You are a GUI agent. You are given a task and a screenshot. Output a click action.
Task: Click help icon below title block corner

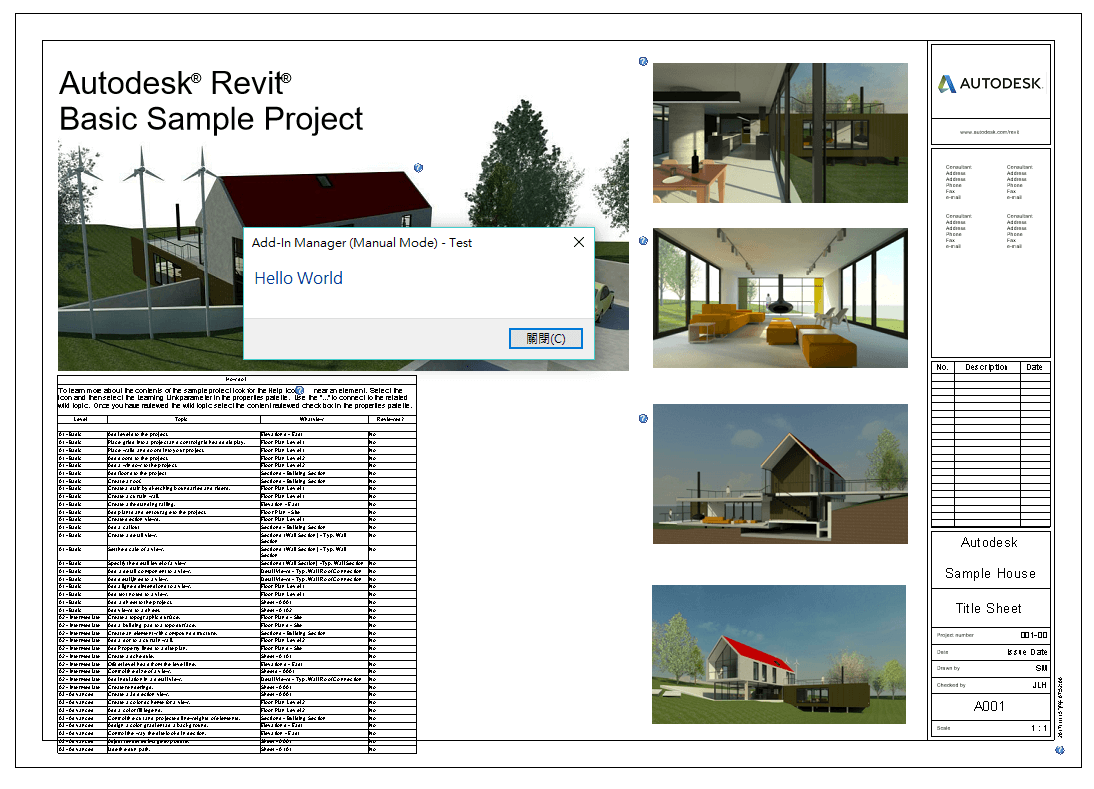pyautogui.click(x=1060, y=750)
